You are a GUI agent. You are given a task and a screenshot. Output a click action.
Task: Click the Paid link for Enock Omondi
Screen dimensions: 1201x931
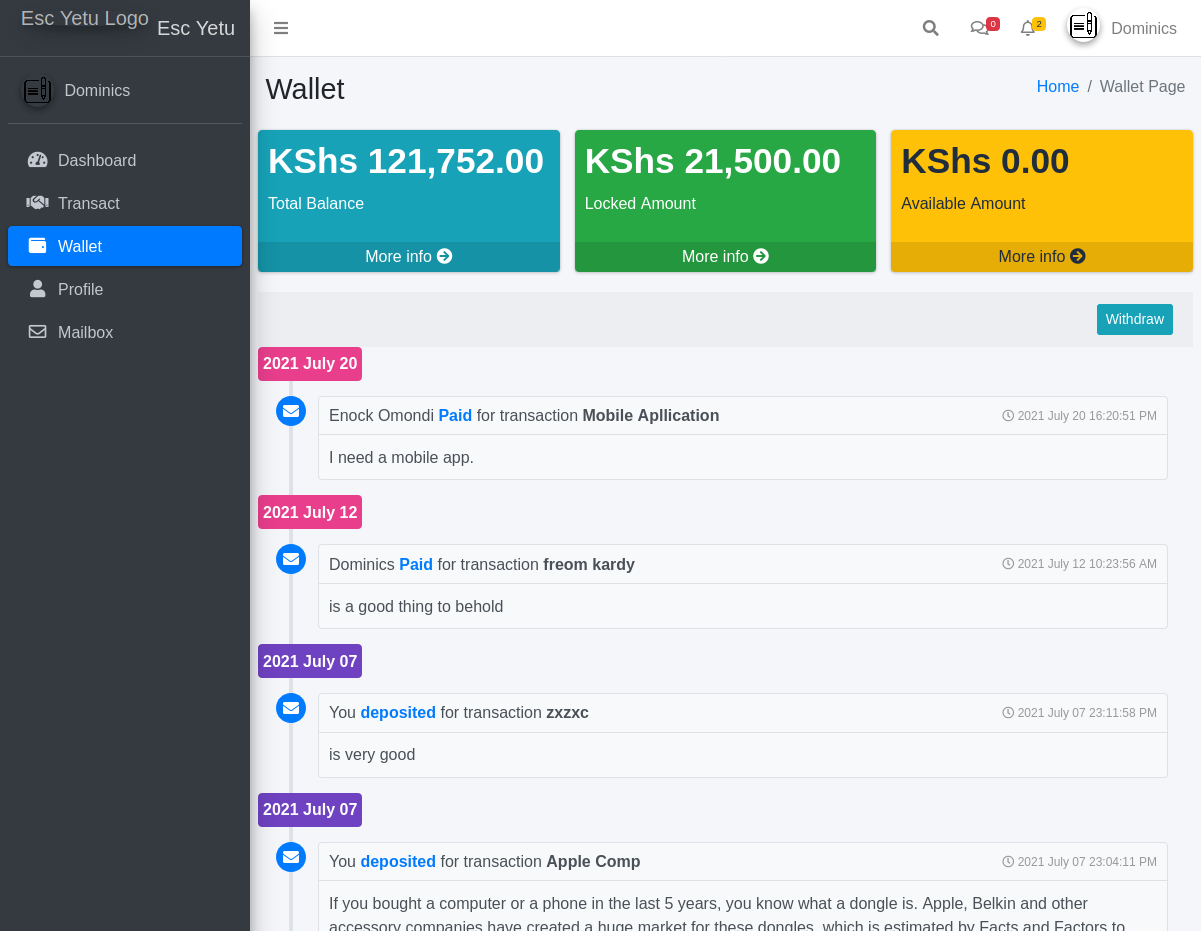click(x=455, y=415)
